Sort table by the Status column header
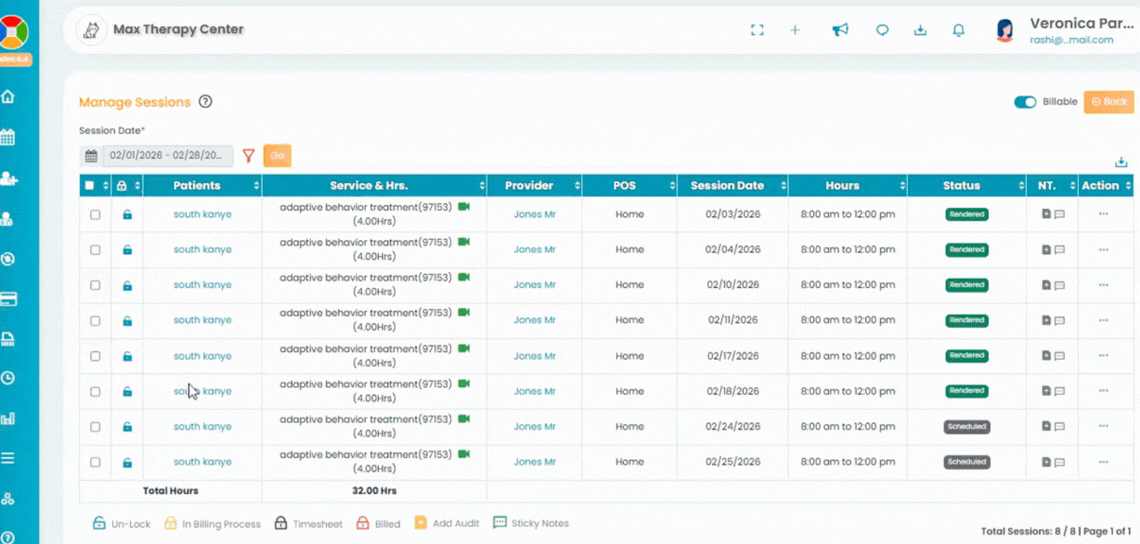Screen dimensions: 1140x544 point(966,186)
